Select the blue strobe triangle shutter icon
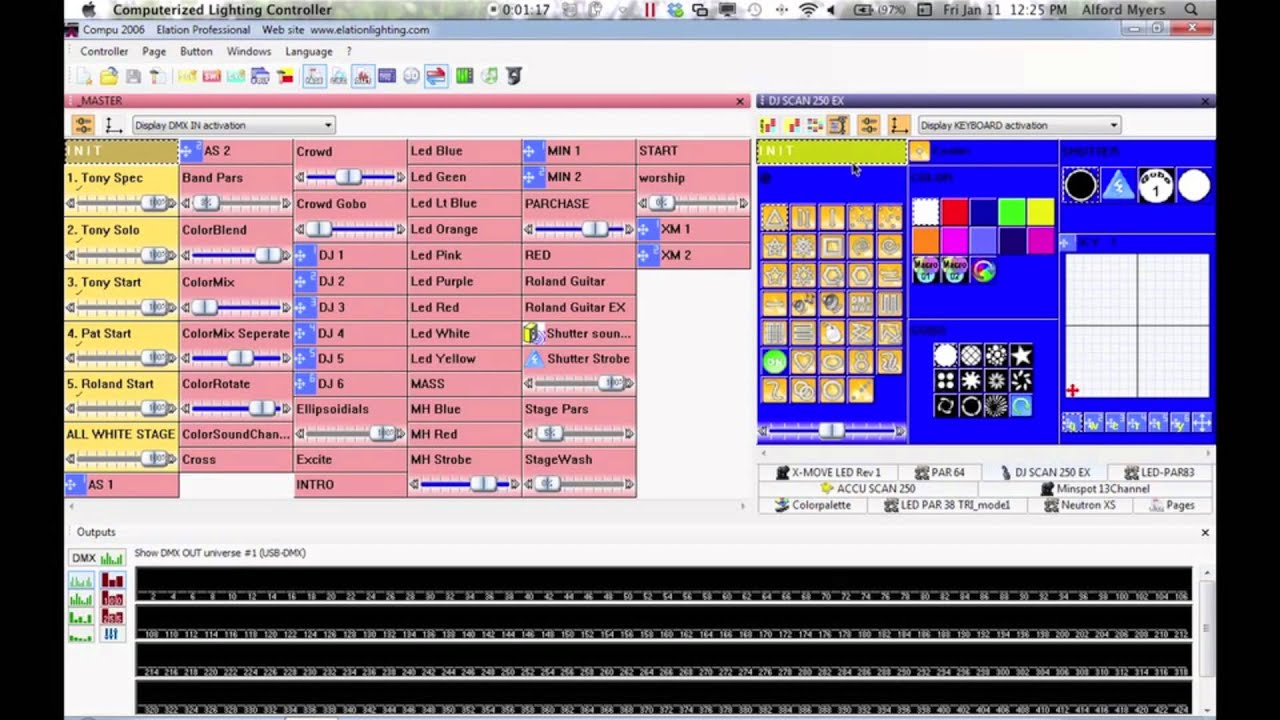Screen dimensions: 1280x720 pos(1118,185)
